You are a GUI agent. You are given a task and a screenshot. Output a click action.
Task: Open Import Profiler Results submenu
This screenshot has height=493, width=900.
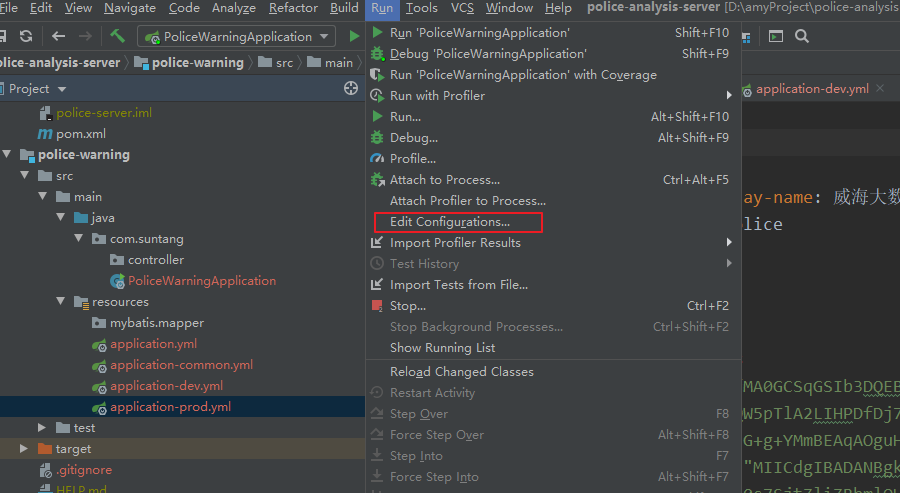coord(552,243)
